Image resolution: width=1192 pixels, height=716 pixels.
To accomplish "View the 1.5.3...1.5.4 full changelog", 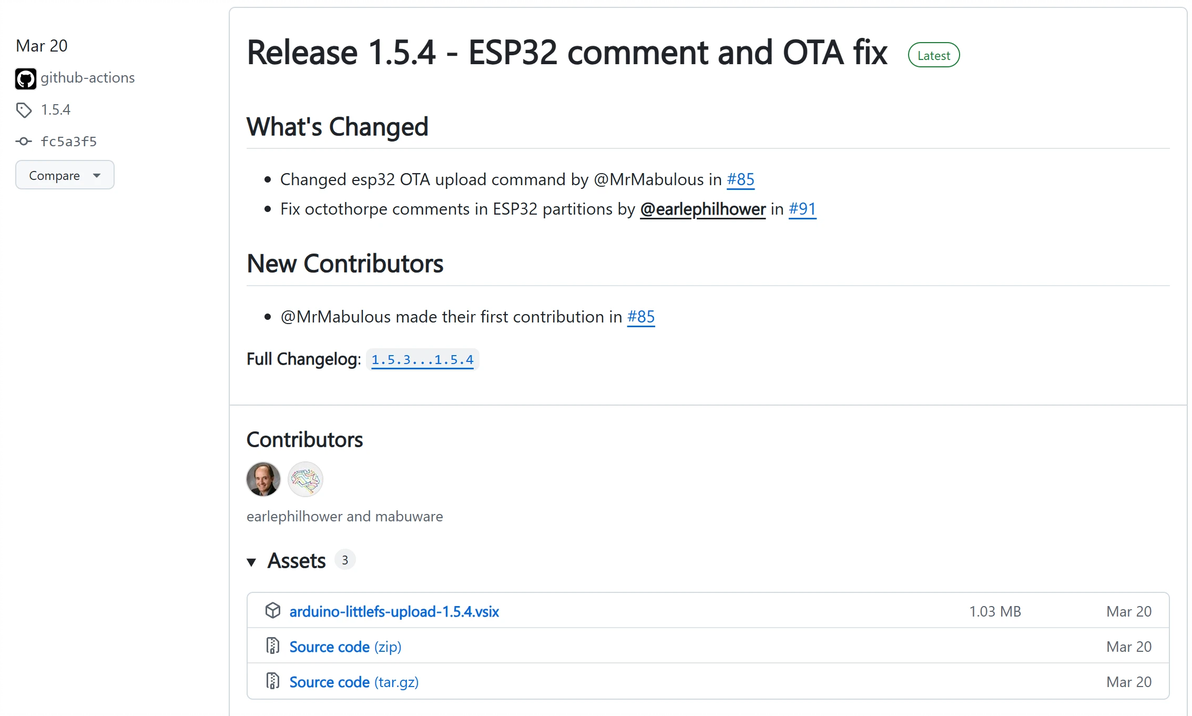I will [x=422, y=360].
